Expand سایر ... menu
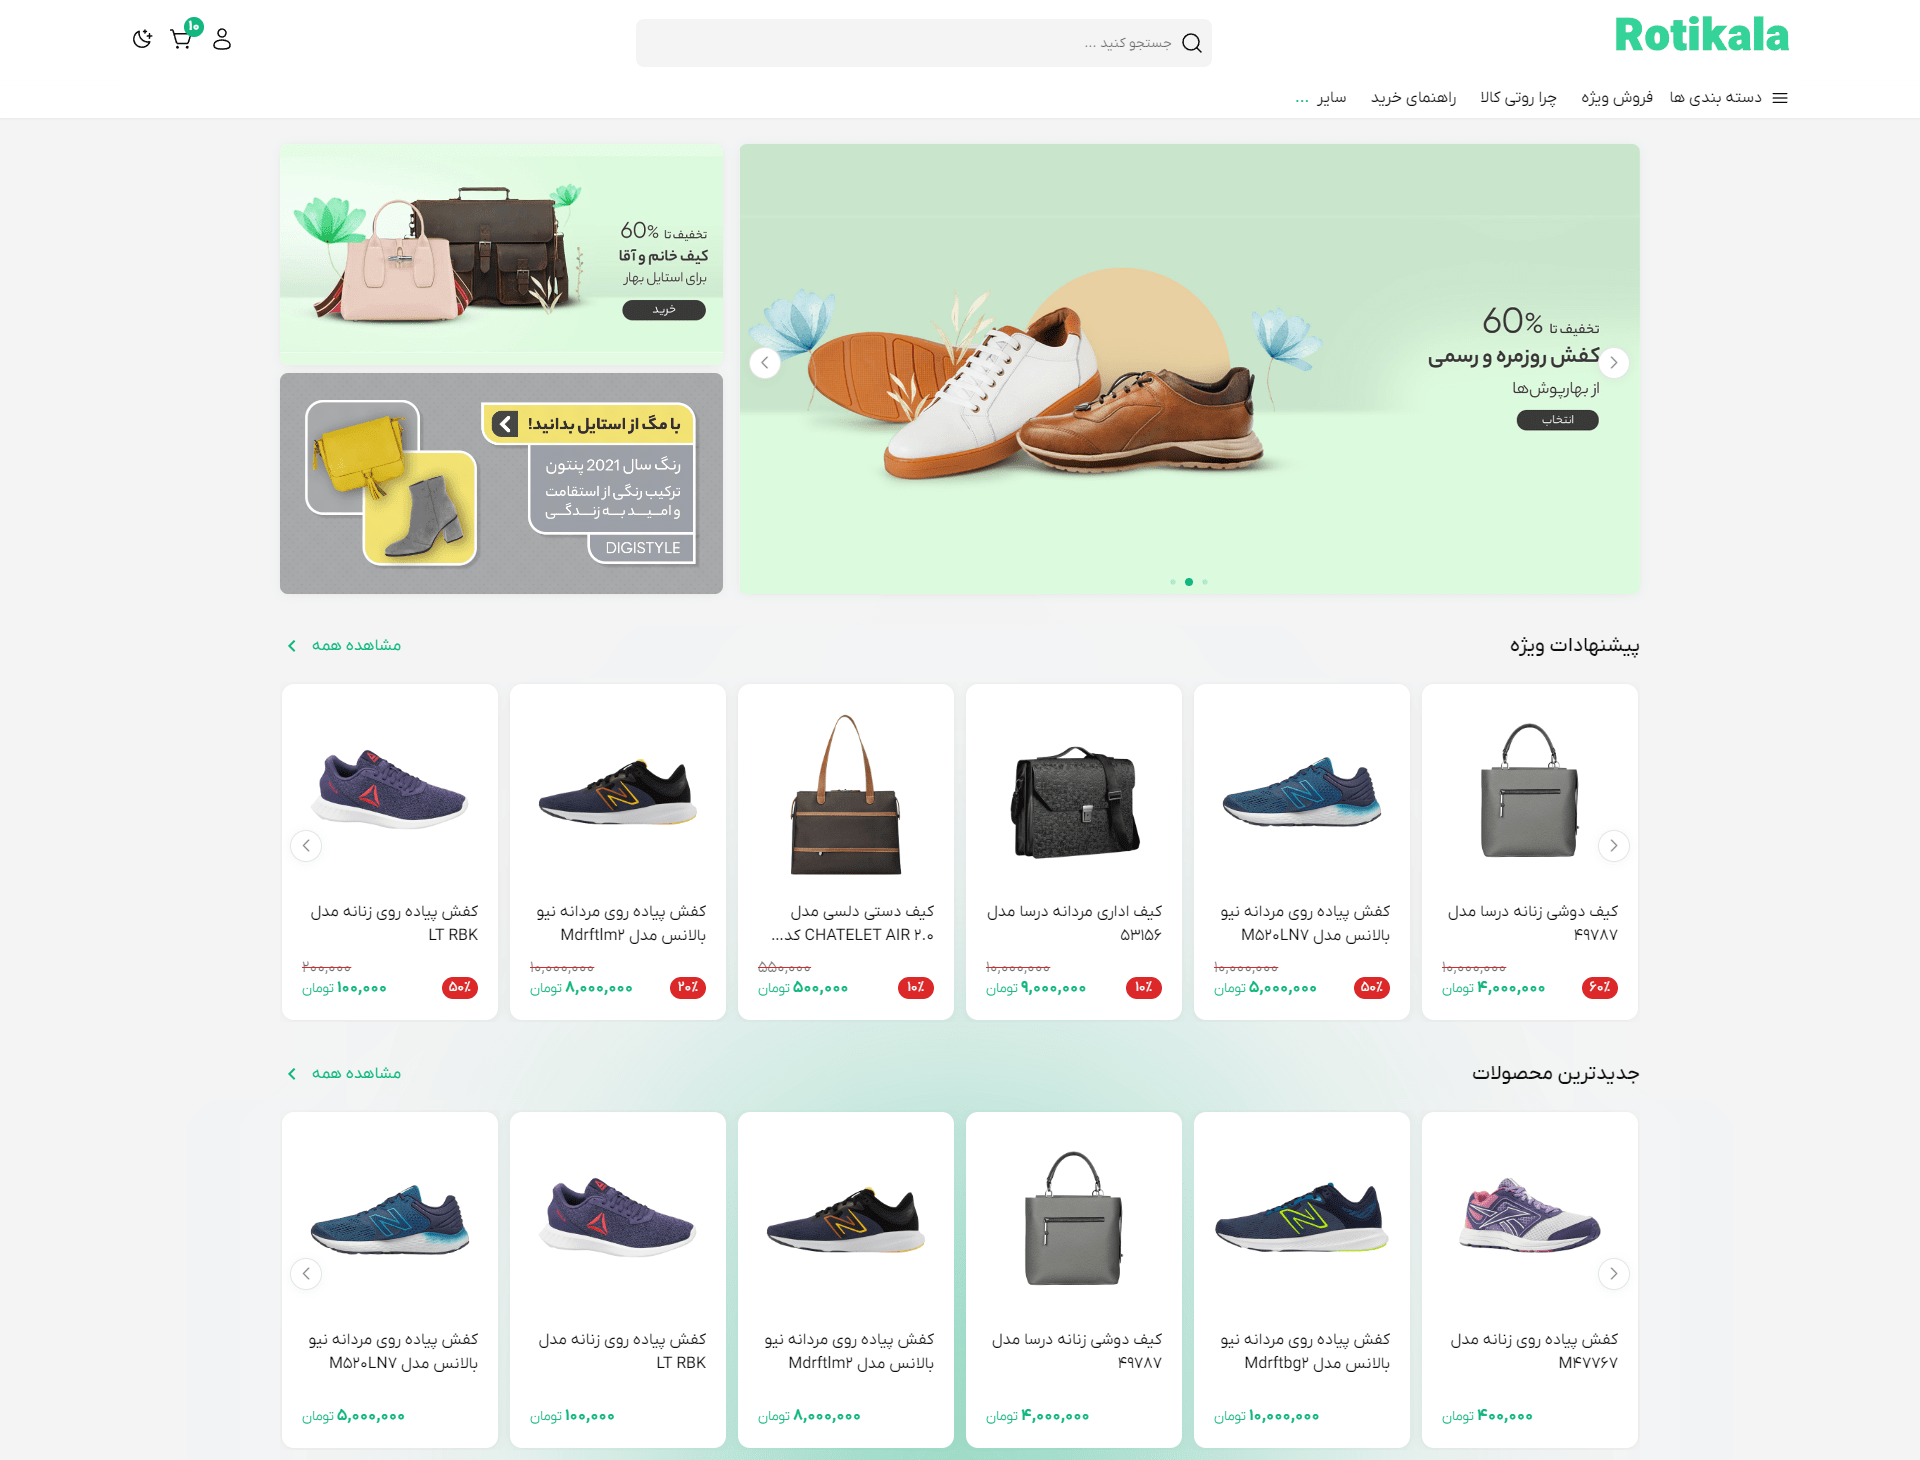Image resolution: width=1920 pixels, height=1460 pixels. pyautogui.click(x=1321, y=97)
